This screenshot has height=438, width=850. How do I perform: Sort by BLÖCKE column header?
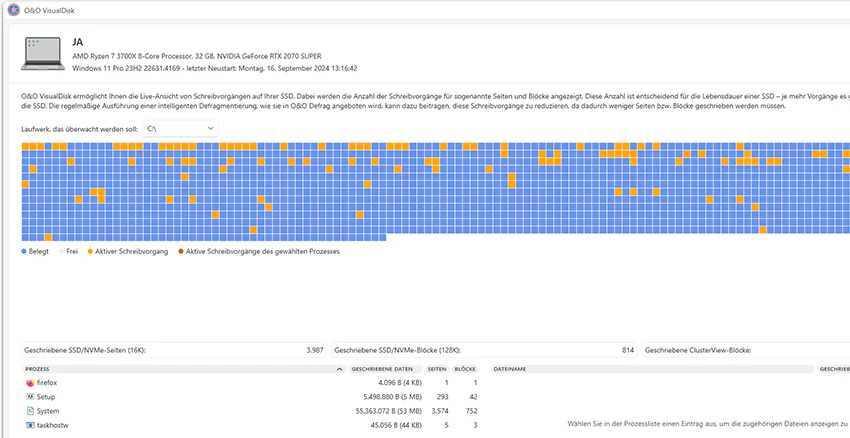465,369
